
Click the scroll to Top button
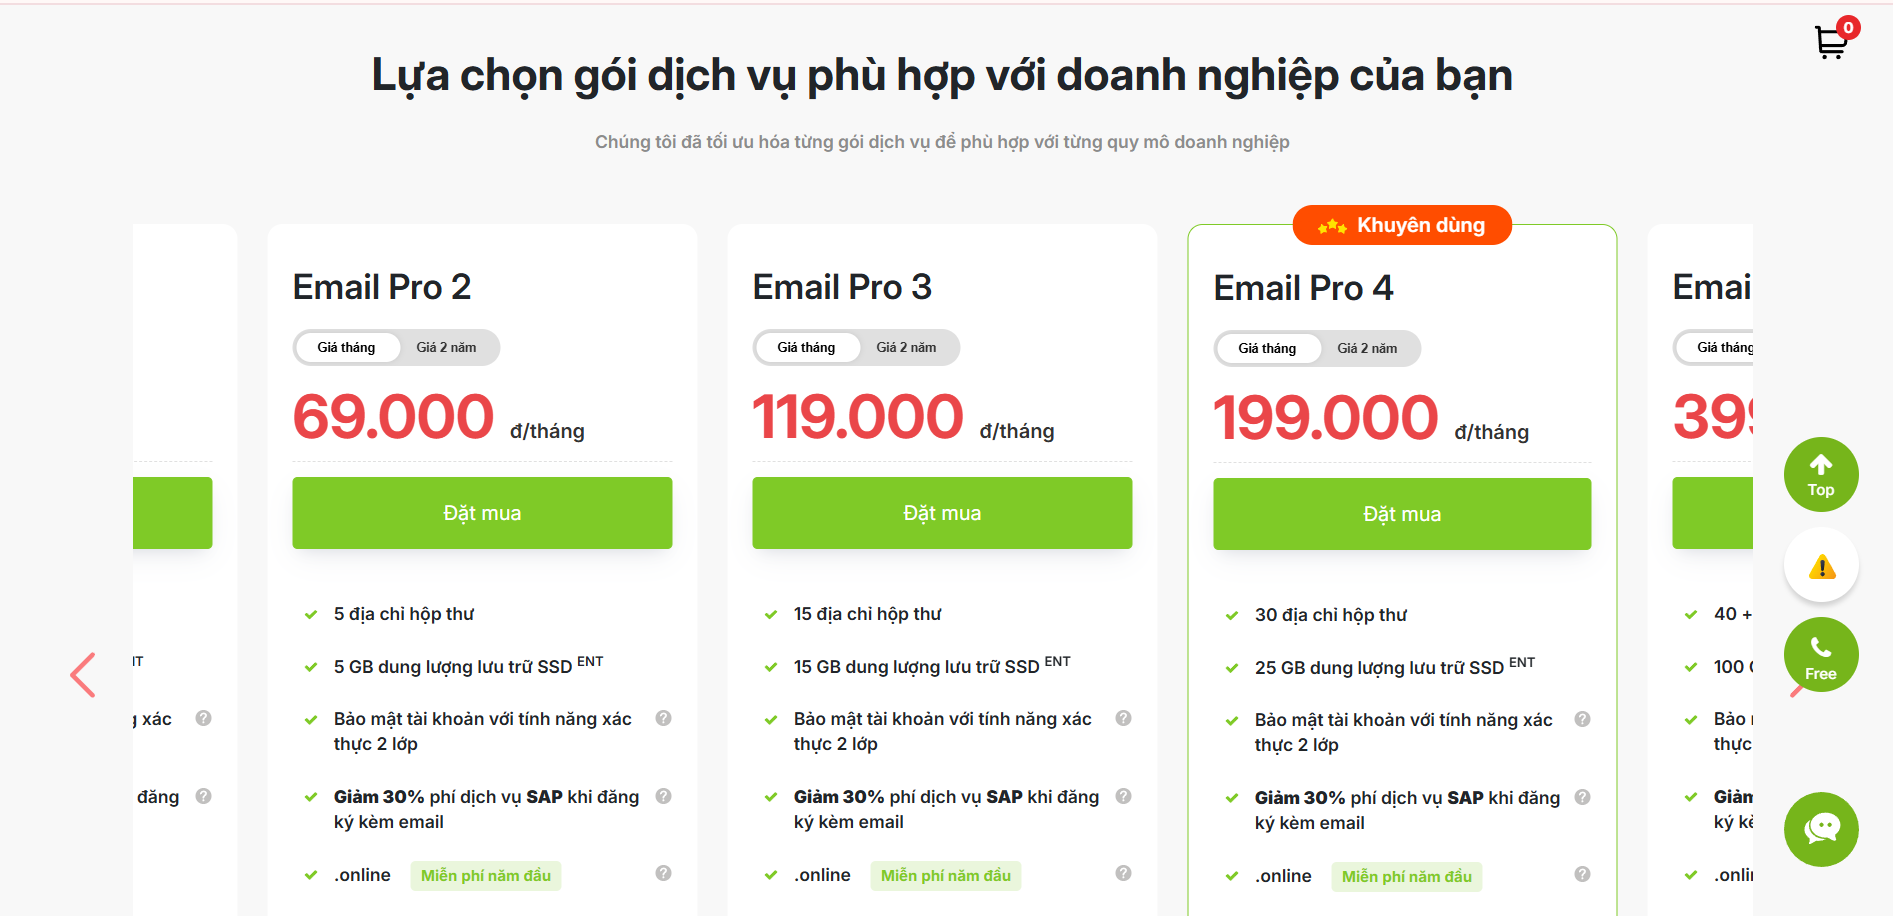1820,475
